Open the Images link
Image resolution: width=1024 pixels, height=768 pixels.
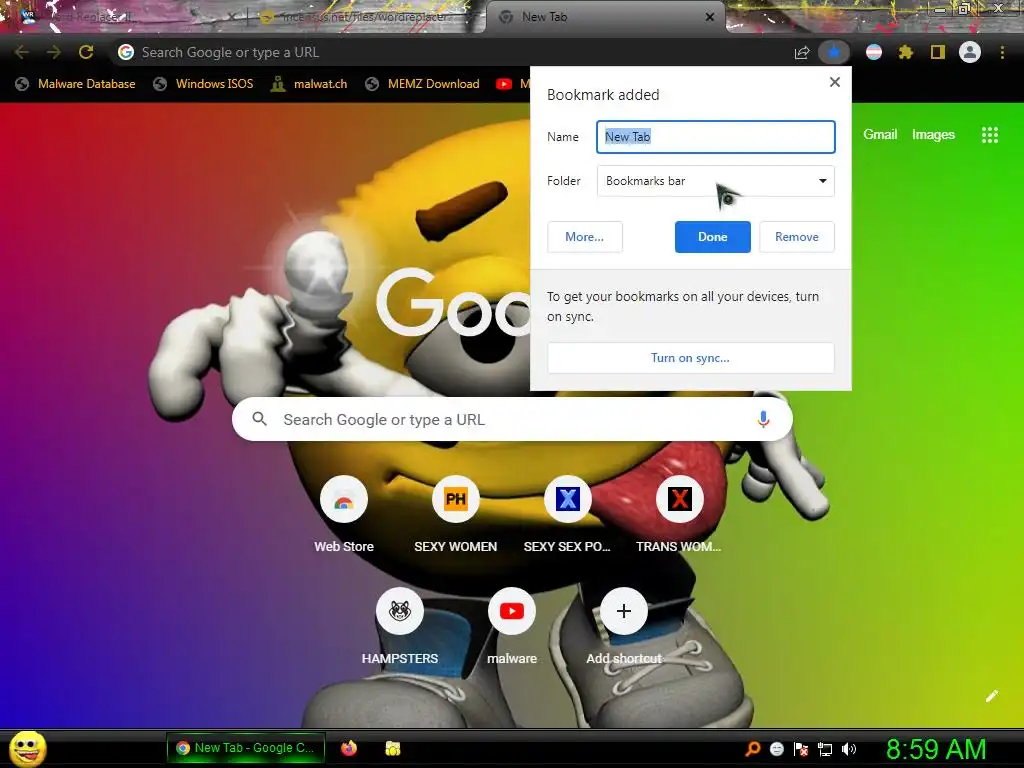click(x=933, y=135)
